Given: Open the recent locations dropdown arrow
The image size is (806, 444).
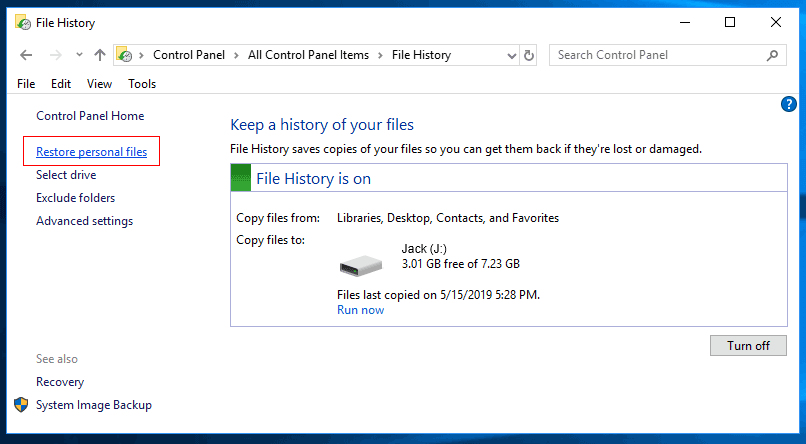Looking at the screenshot, I should point(79,54).
